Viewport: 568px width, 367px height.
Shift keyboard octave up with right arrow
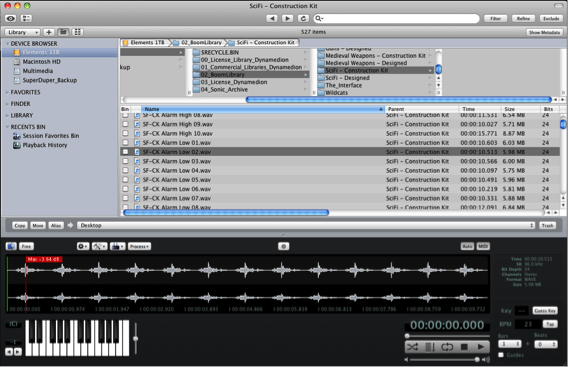tap(17, 351)
